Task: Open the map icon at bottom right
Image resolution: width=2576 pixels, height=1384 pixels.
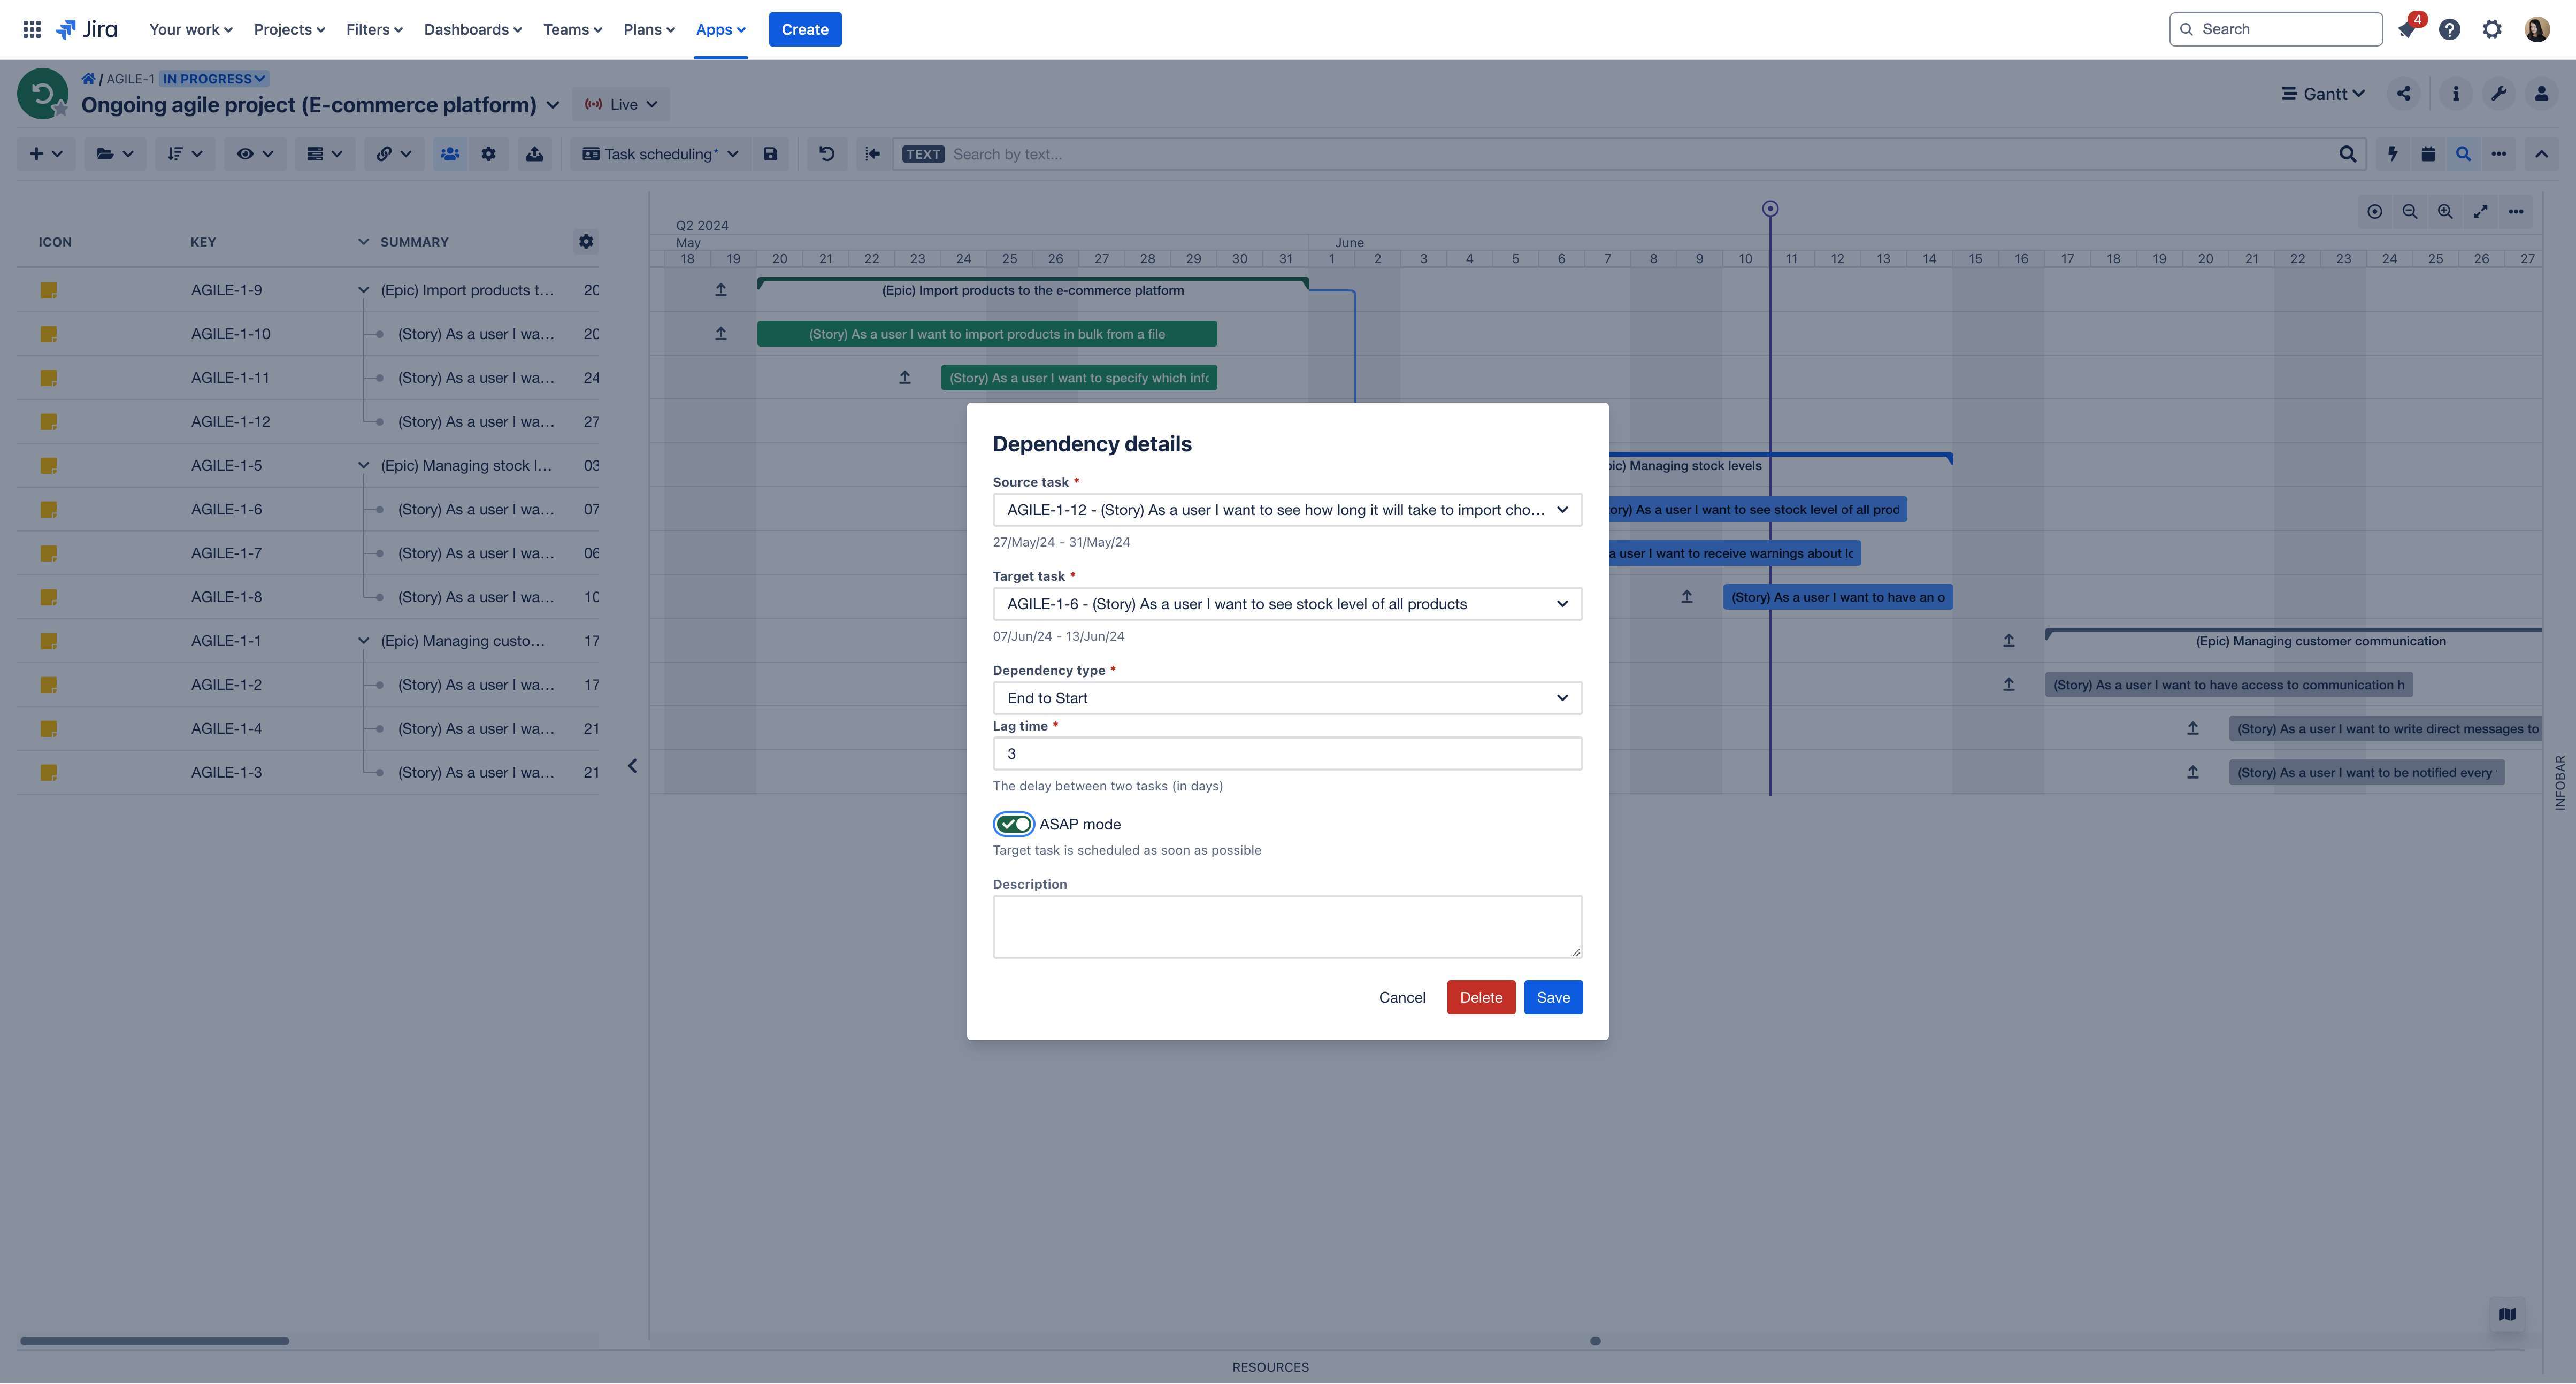Action: [x=2507, y=1314]
